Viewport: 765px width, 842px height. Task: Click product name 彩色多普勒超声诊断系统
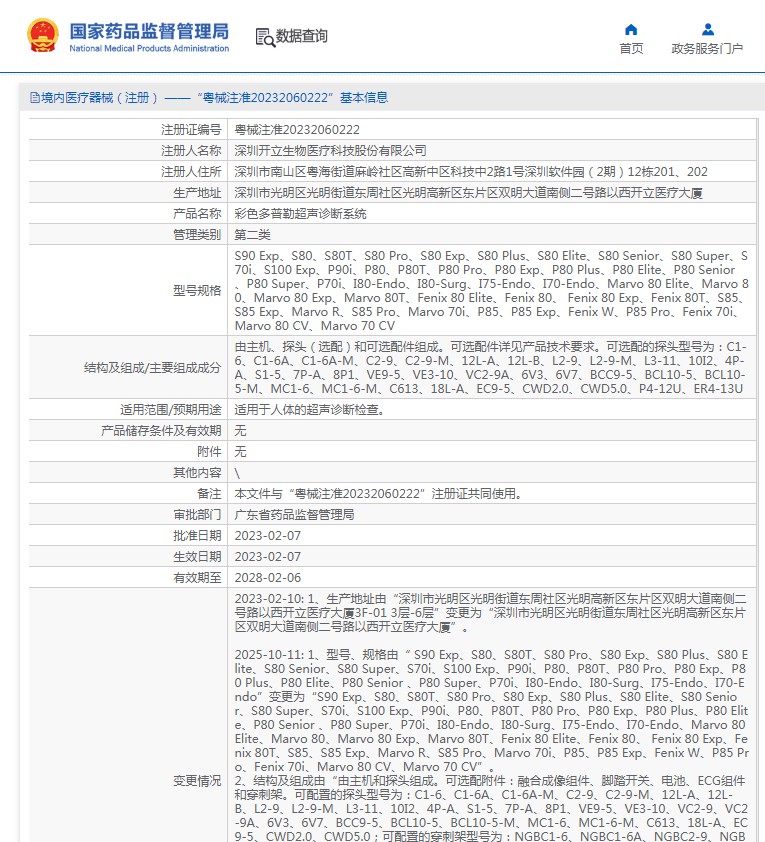[300, 214]
